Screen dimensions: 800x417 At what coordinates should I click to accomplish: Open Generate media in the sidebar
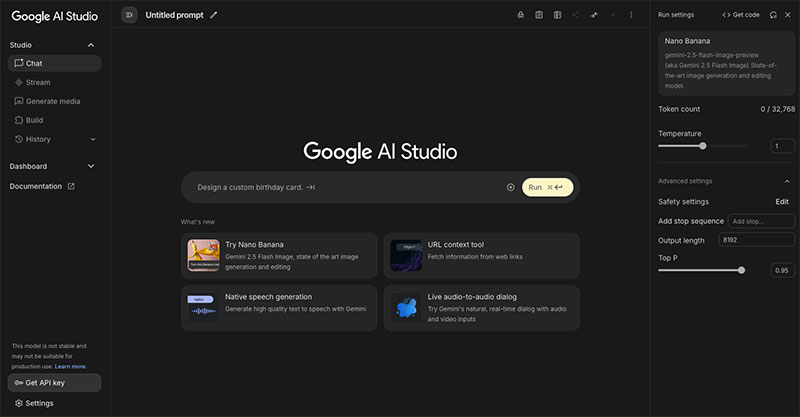coord(54,101)
